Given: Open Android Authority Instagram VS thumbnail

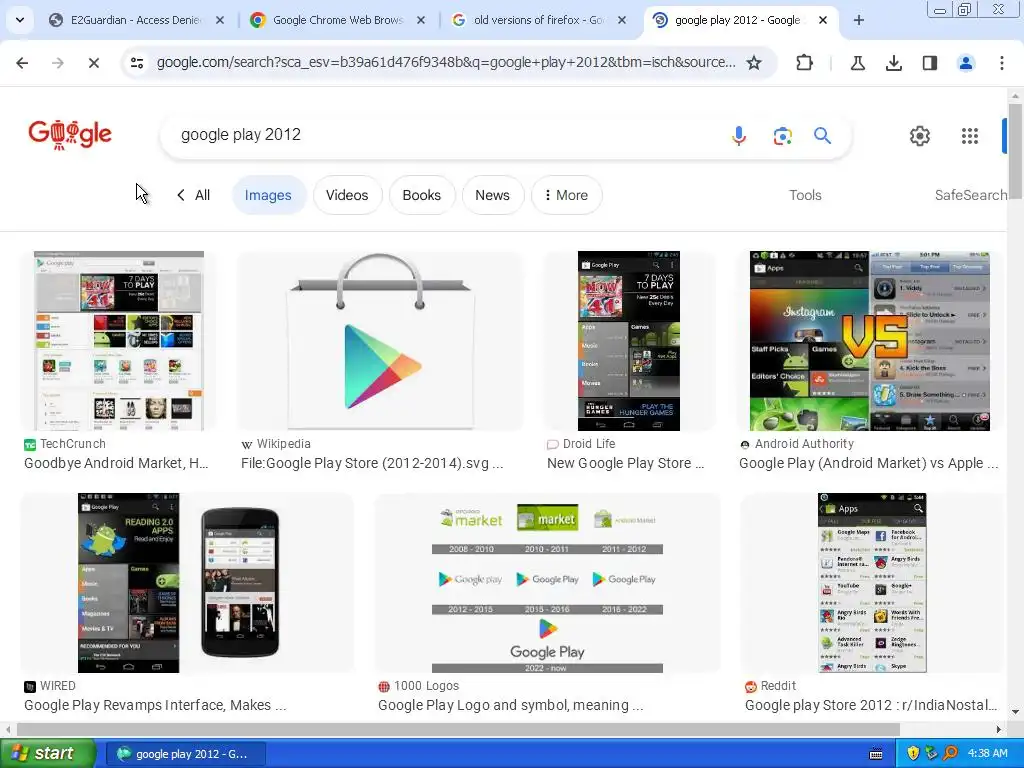Looking at the screenshot, I should pyautogui.click(x=870, y=341).
